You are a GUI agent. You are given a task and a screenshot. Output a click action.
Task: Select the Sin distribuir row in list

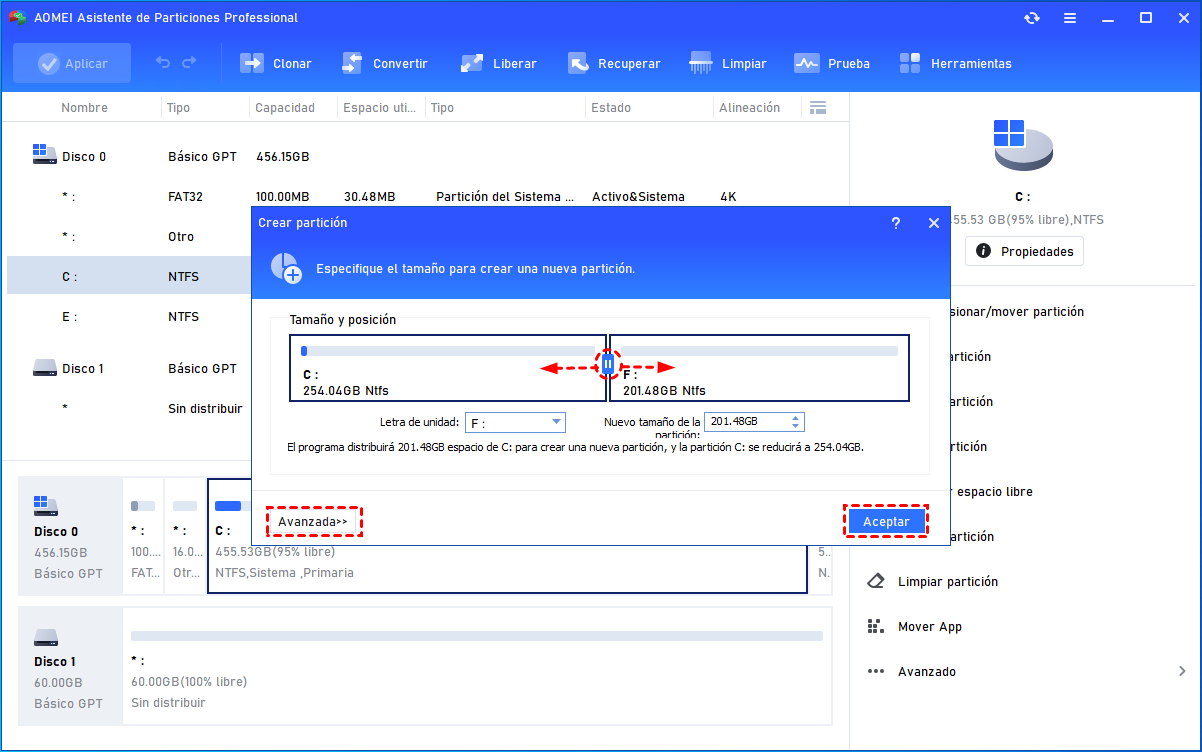pyautogui.click(x=129, y=409)
